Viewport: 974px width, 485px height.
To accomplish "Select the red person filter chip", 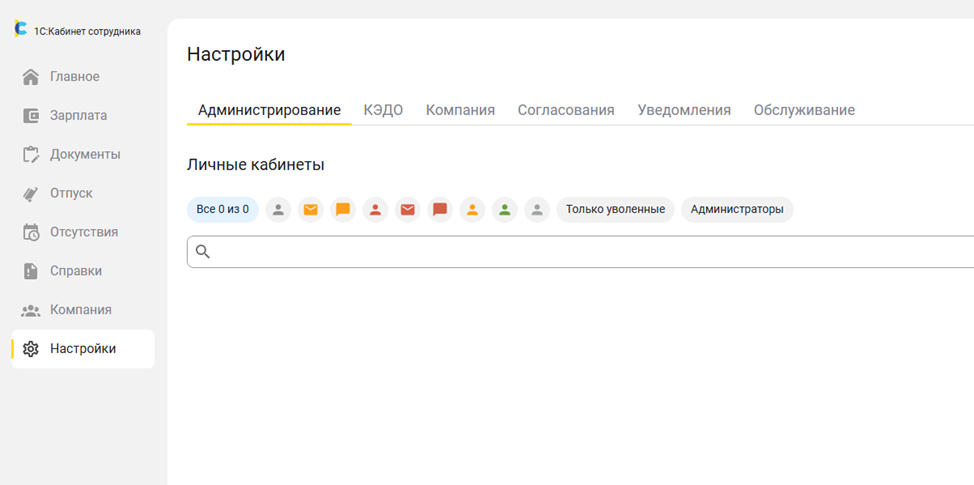I will 375,210.
